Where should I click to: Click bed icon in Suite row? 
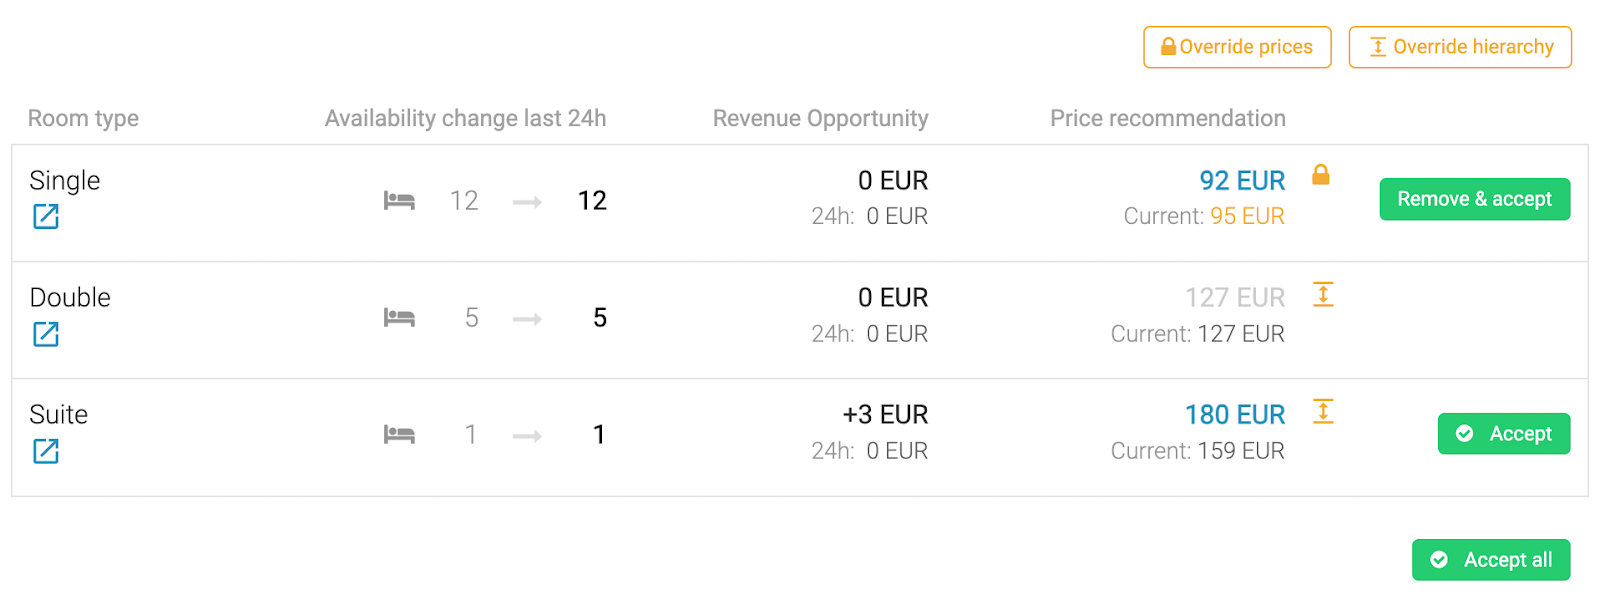pos(399,435)
